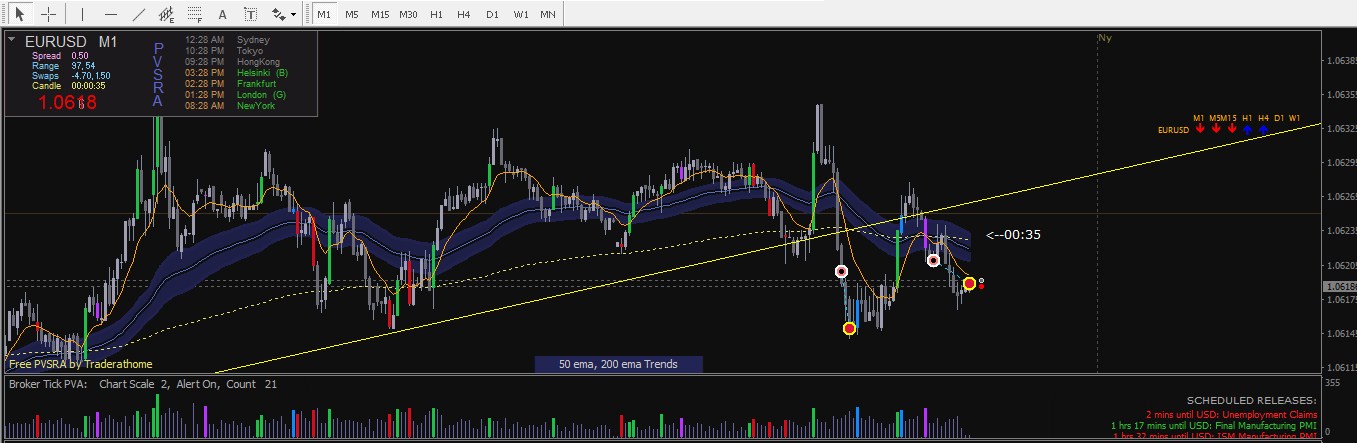The height and width of the screenshot is (443, 1357).
Task: Click the 'EURUSD M1' panel title
Action: point(72,41)
